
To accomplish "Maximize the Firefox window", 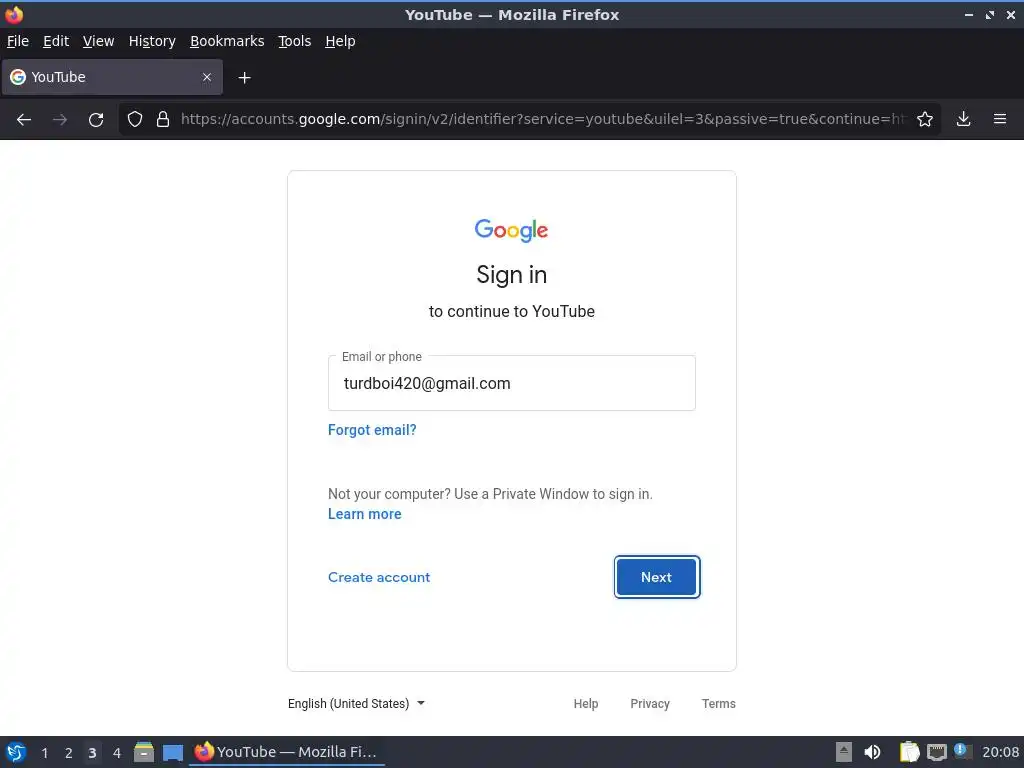I will tap(990, 14).
